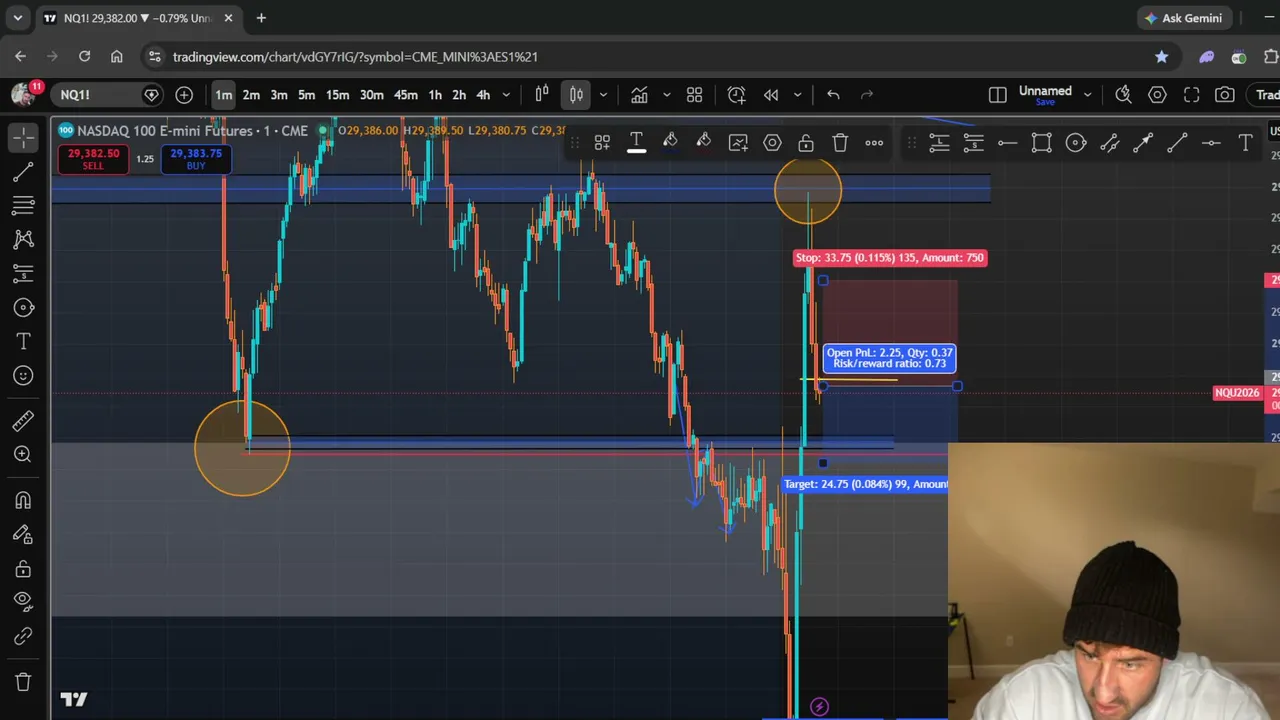The height and width of the screenshot is (720, 1280).
Task: Activate the zoom in tool
Action: click(x=24, y=455)
